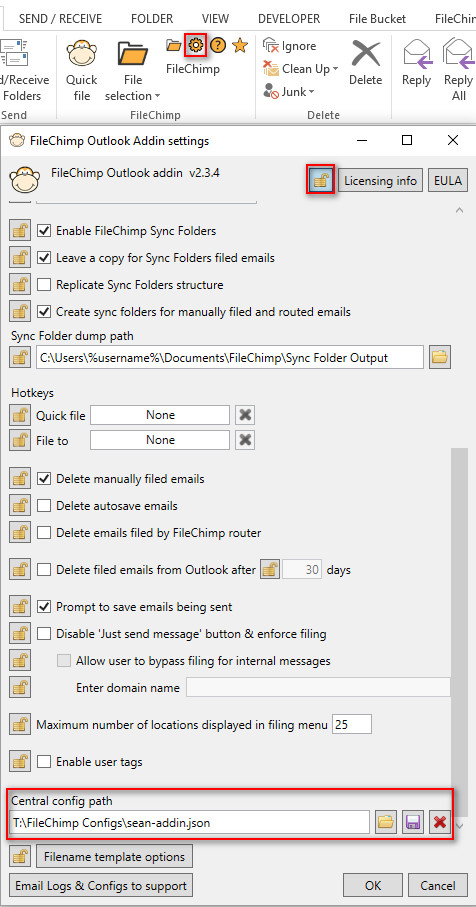
Task: Toggle lock for Filename template options
Action: coord(20,857)
